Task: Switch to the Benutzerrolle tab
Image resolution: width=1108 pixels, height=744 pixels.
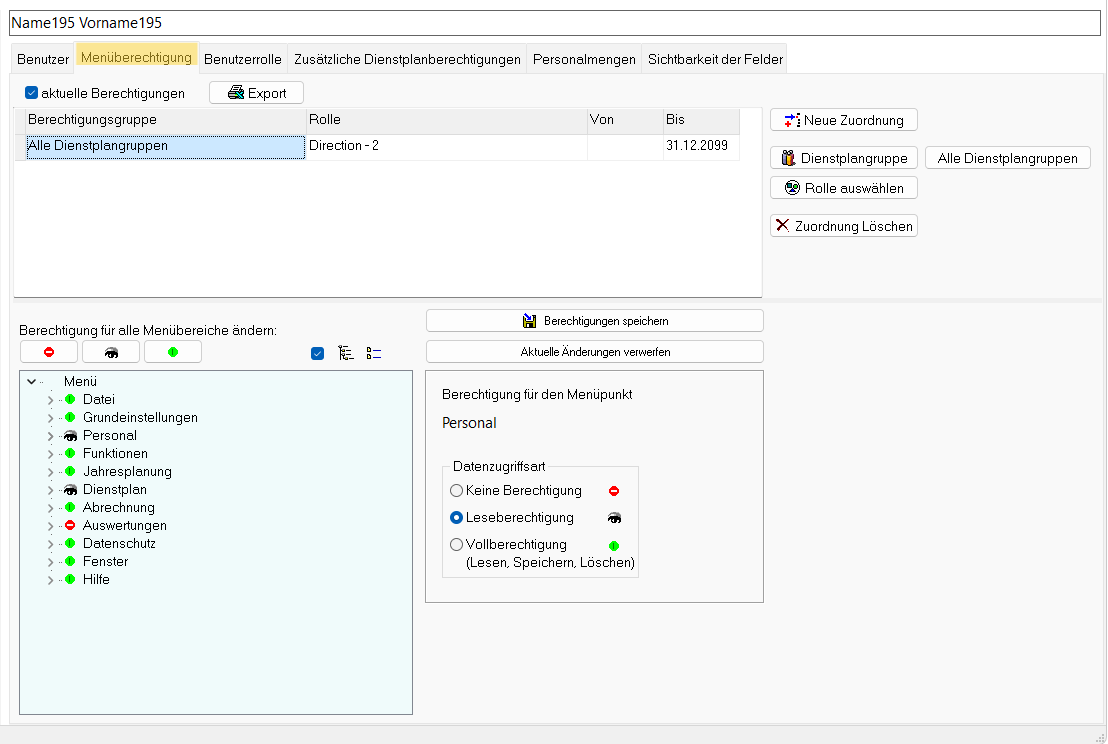Action: tap(243, 59)
